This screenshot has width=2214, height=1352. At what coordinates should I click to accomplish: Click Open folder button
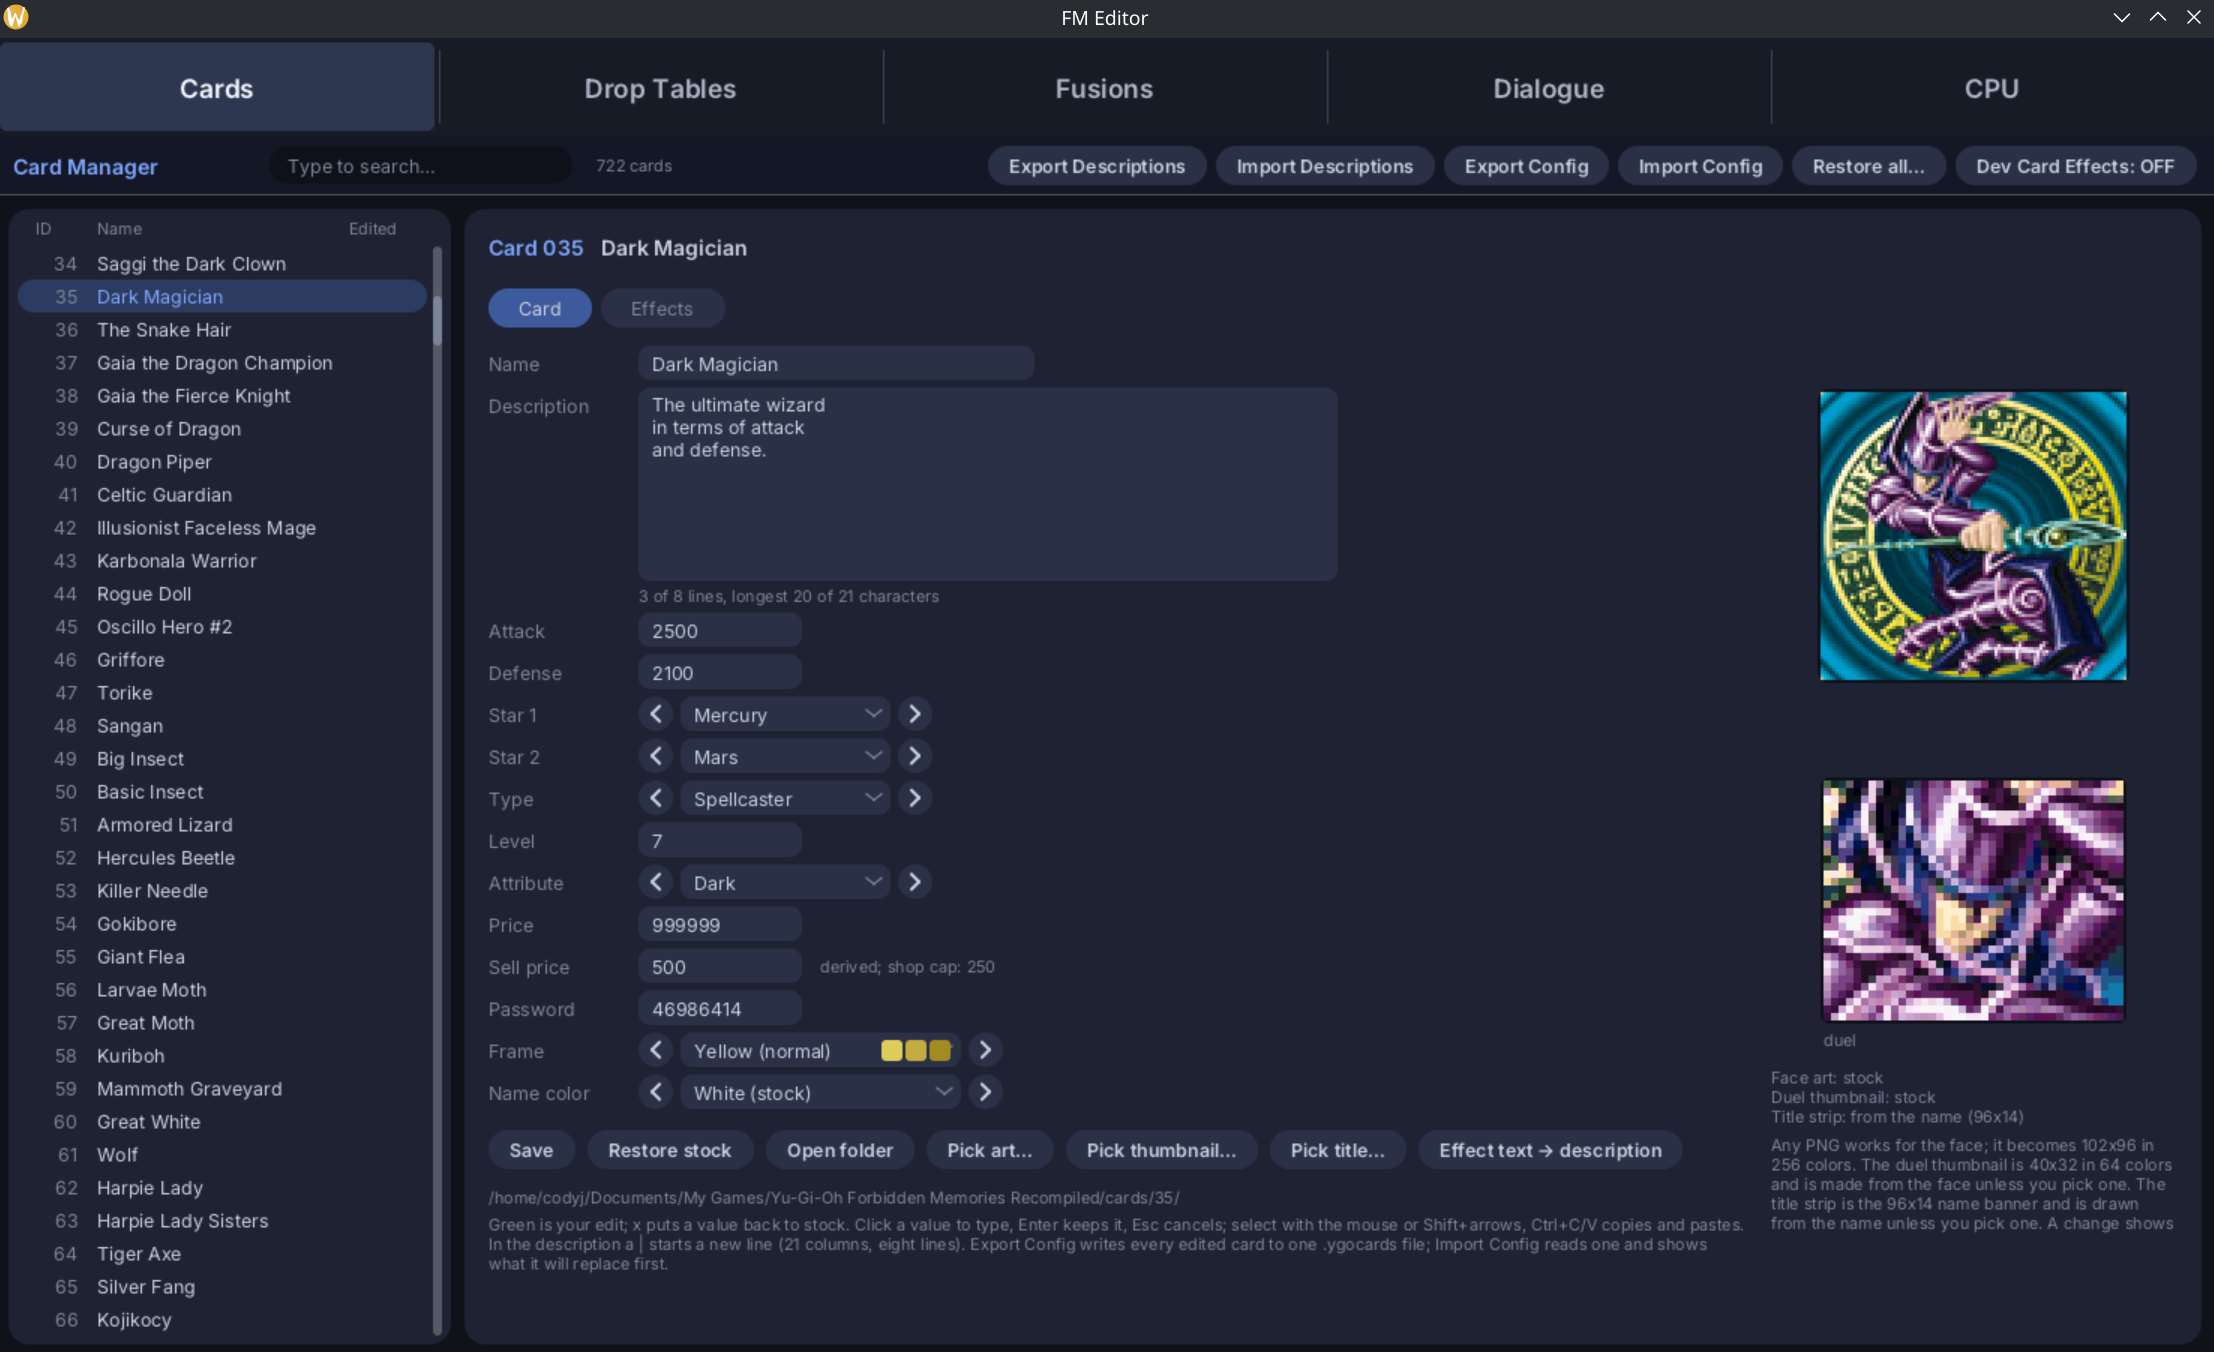click(840, 1150)
